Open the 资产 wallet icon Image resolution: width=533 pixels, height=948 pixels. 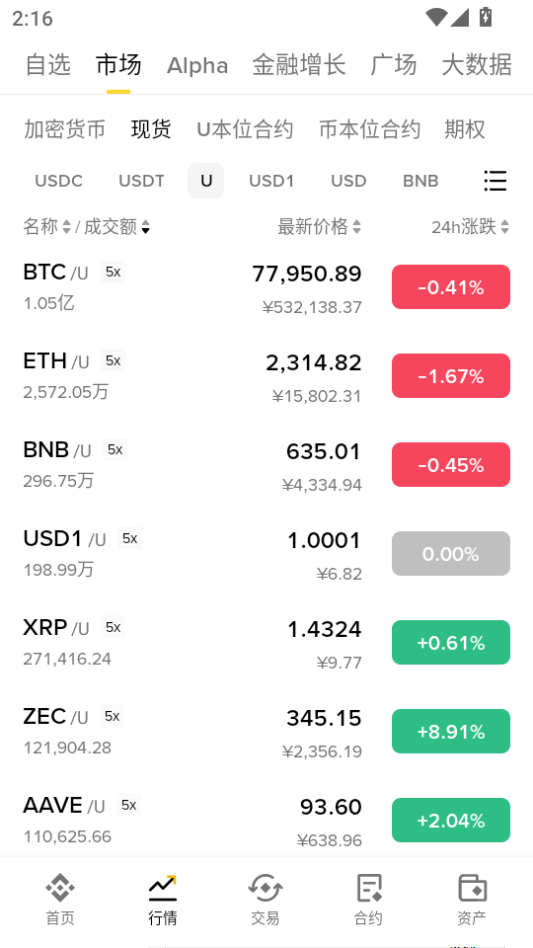[471, 888]
